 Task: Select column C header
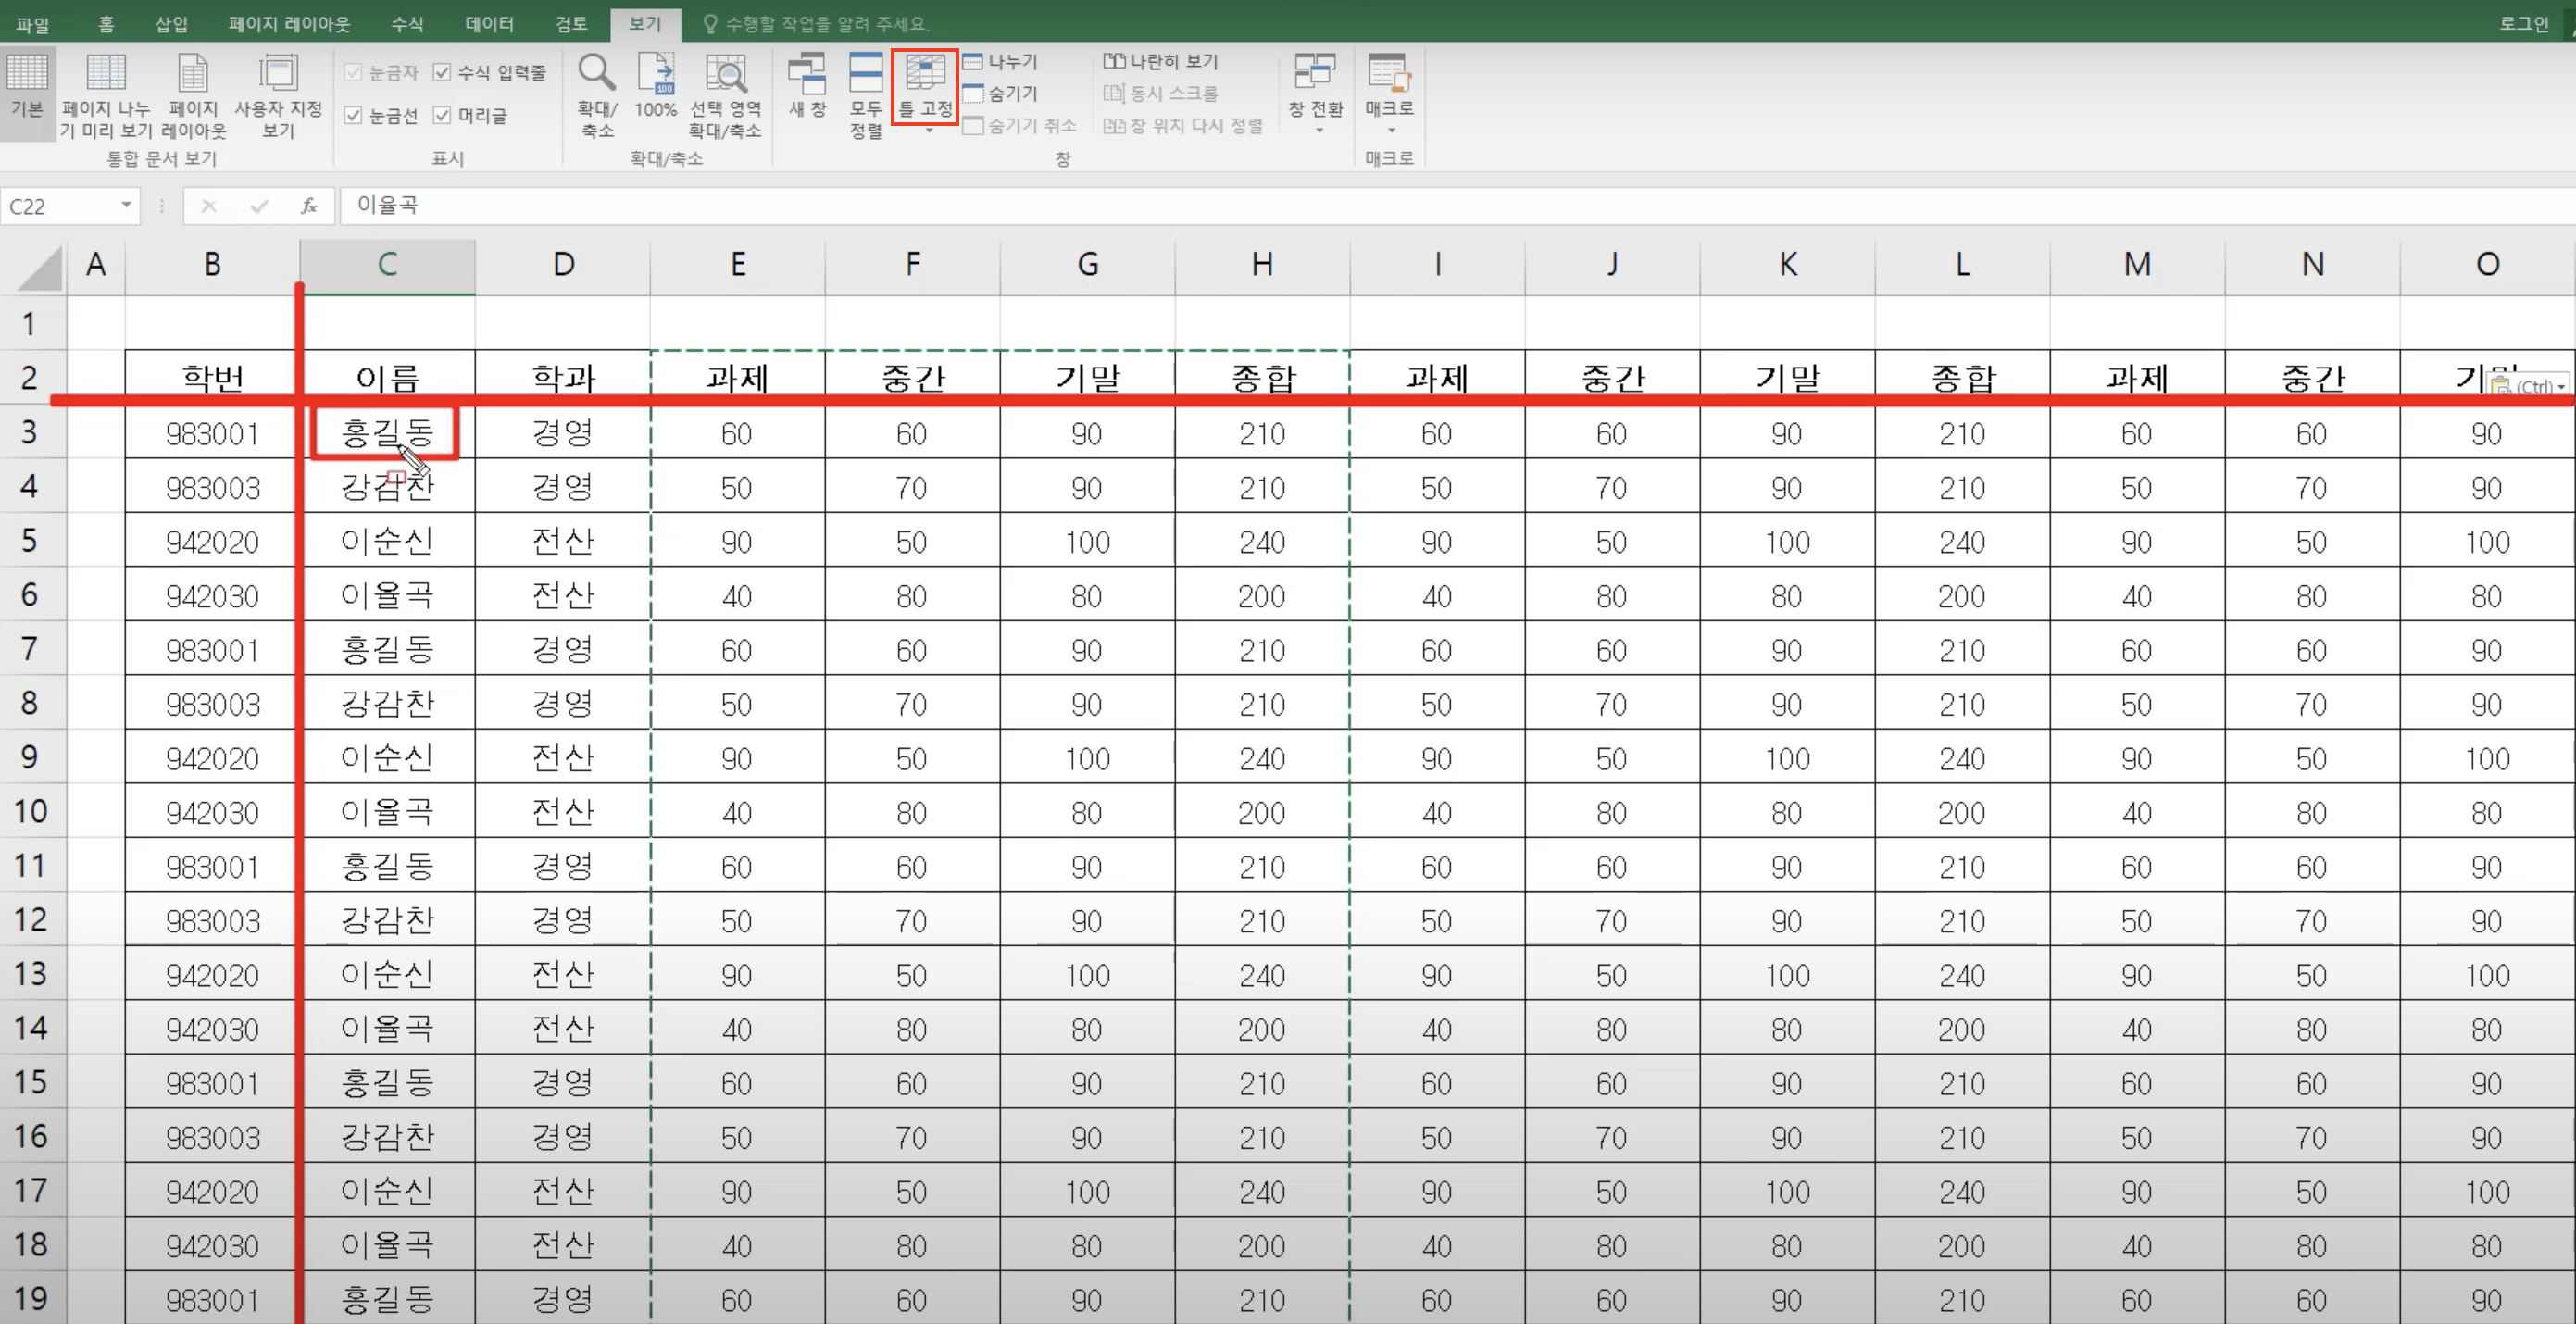(x=388, y=265)
